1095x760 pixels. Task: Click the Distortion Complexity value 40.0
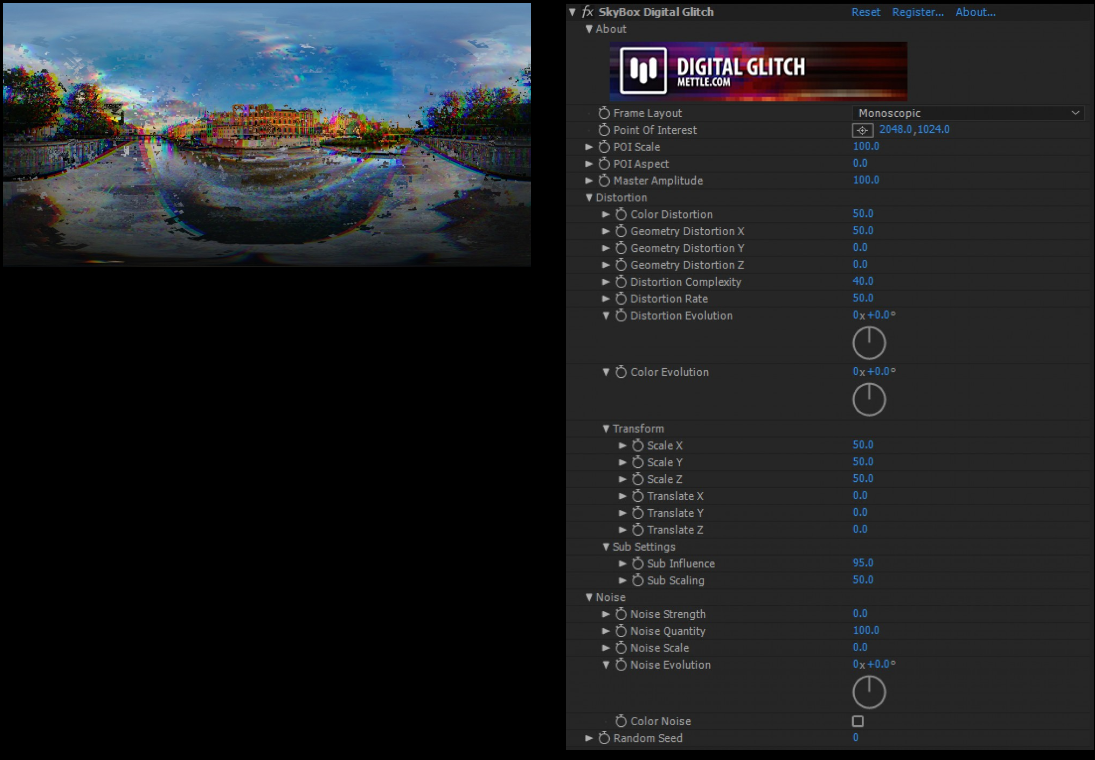[863, 281]
